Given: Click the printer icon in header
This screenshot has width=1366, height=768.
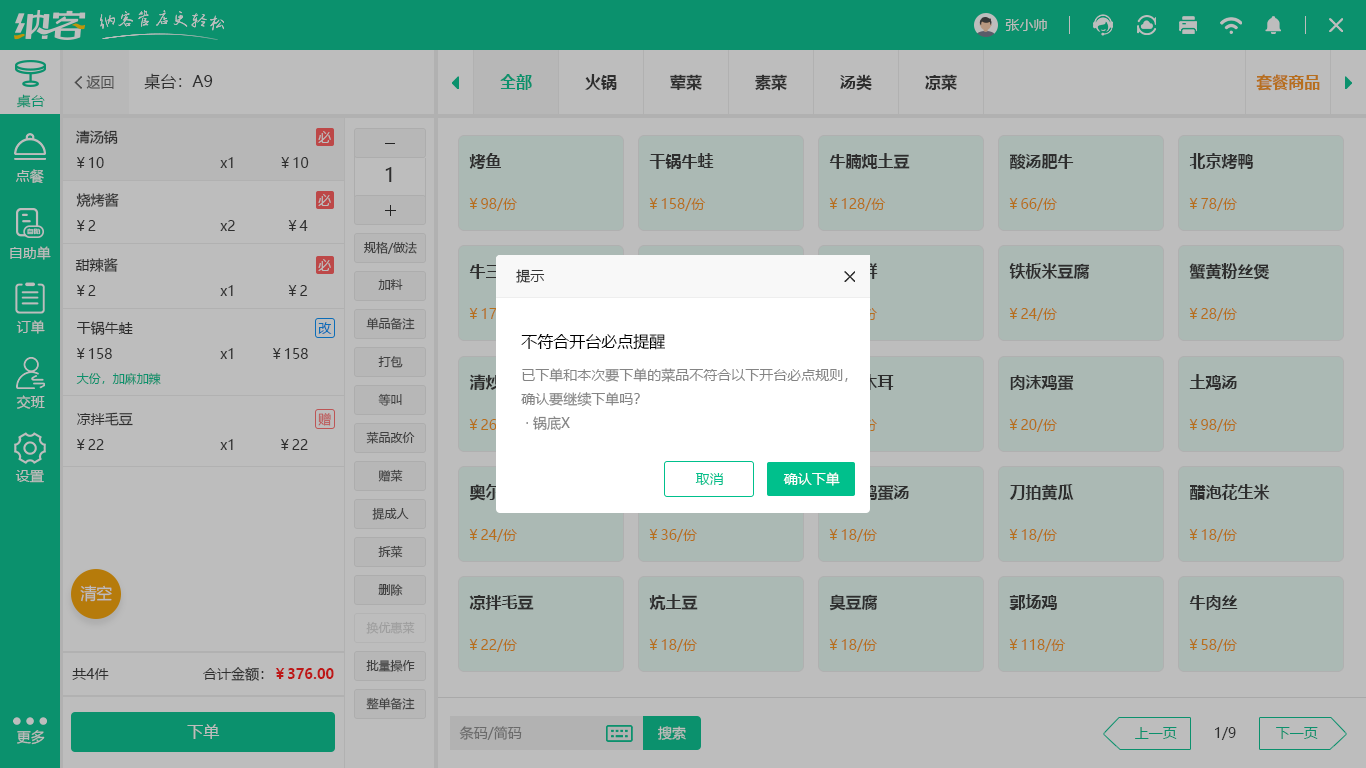Looking at the screenshot, I should point(1188,25).
